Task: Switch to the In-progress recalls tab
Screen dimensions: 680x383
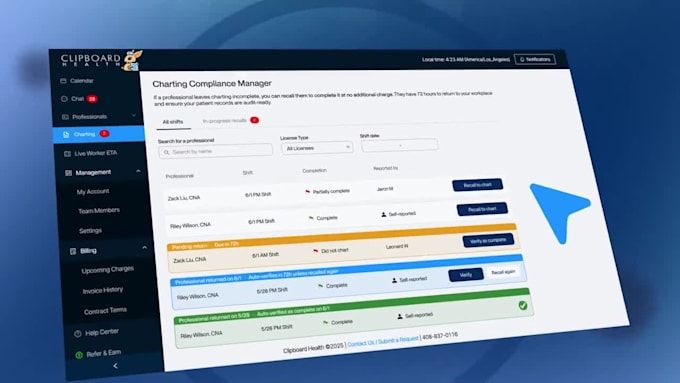Action: pos(225,121)
